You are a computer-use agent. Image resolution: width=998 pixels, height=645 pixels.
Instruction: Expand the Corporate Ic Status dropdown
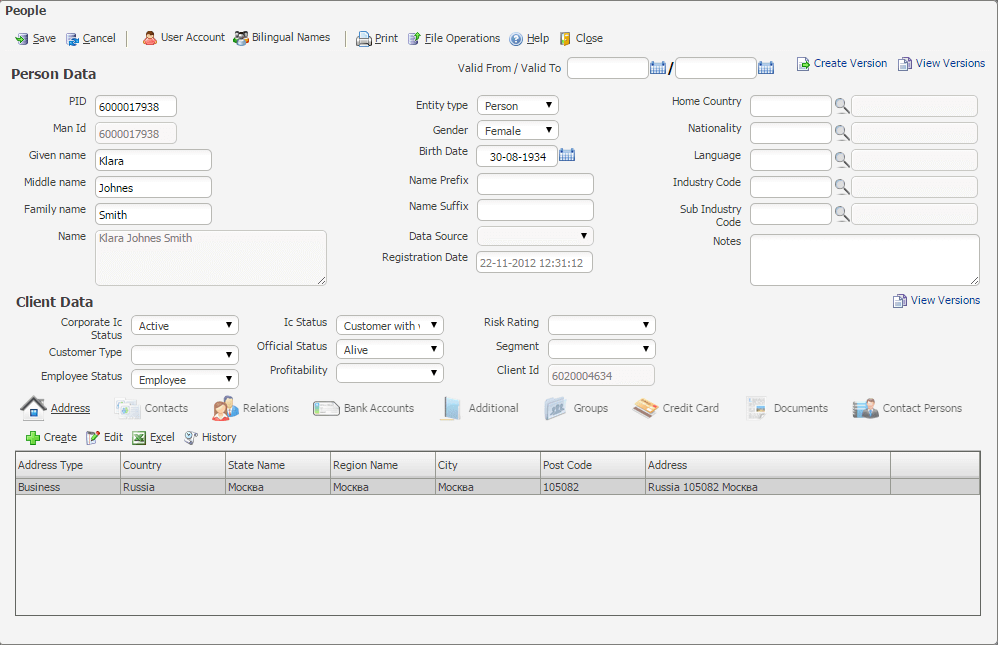click(x=185, y=326)
